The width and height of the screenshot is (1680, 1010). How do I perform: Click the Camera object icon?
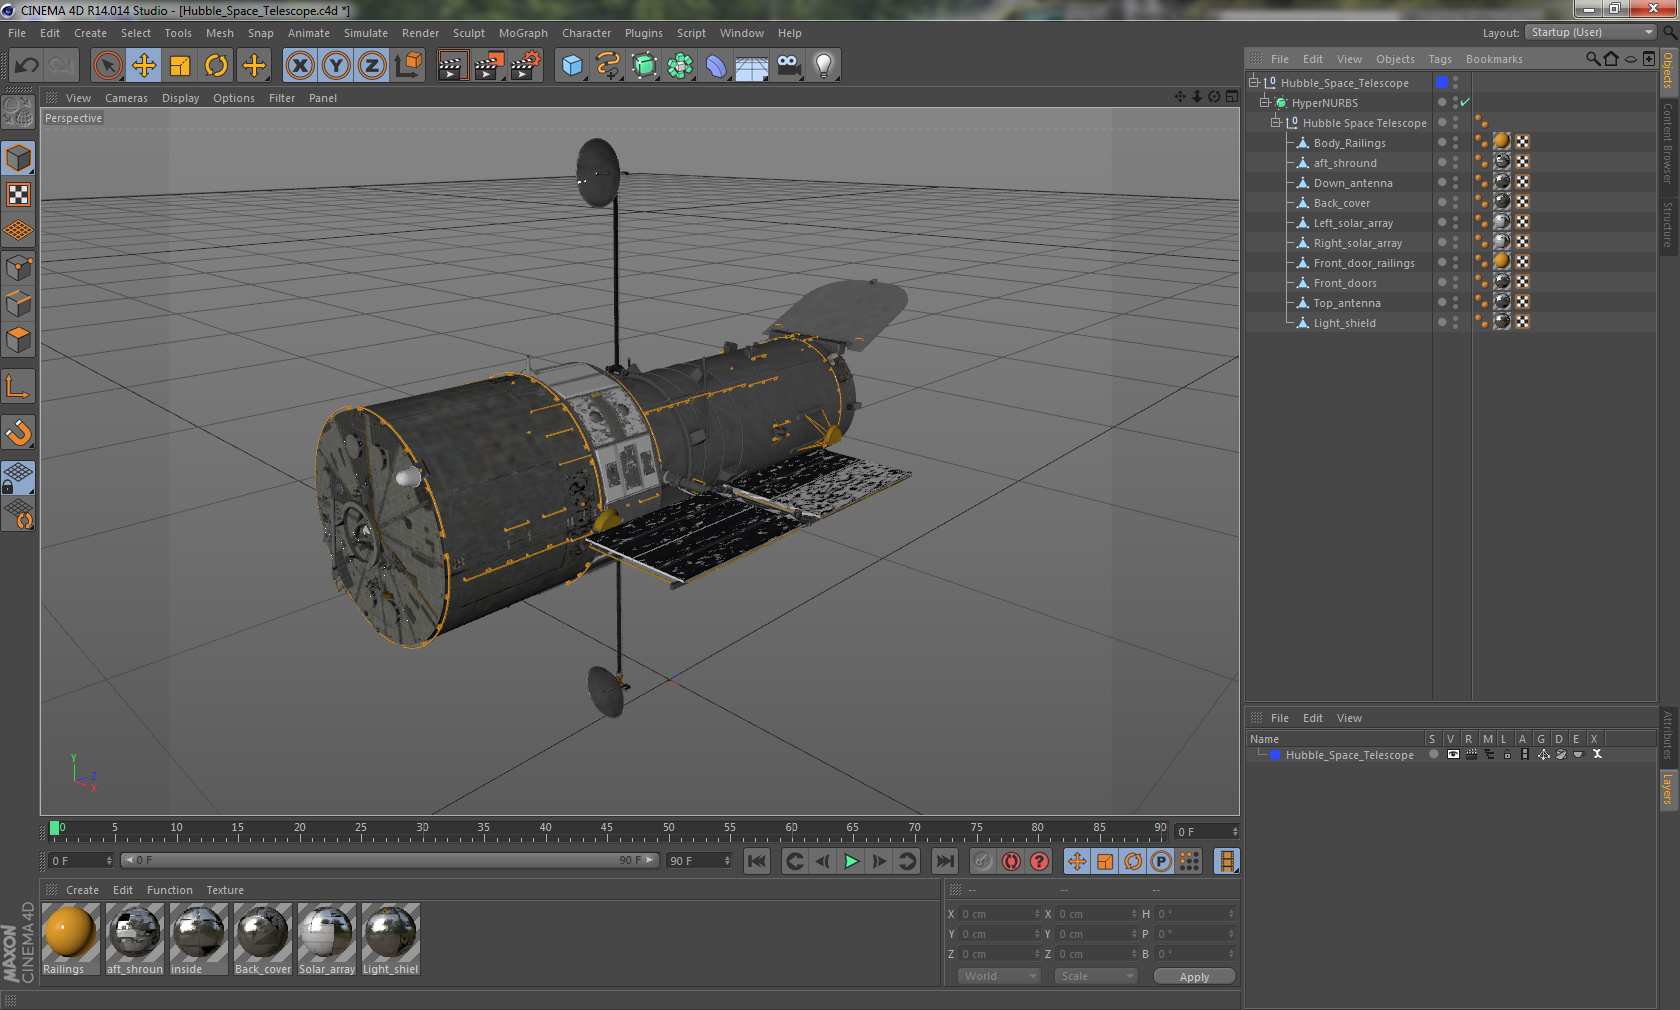788,66
